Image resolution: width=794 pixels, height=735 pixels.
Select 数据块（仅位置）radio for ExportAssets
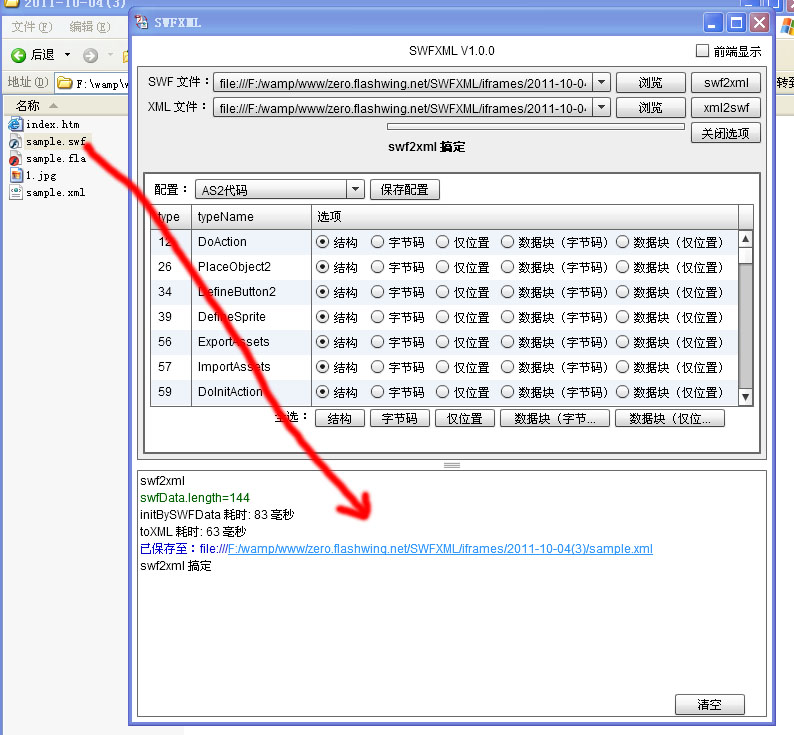[x=622, y=342]
